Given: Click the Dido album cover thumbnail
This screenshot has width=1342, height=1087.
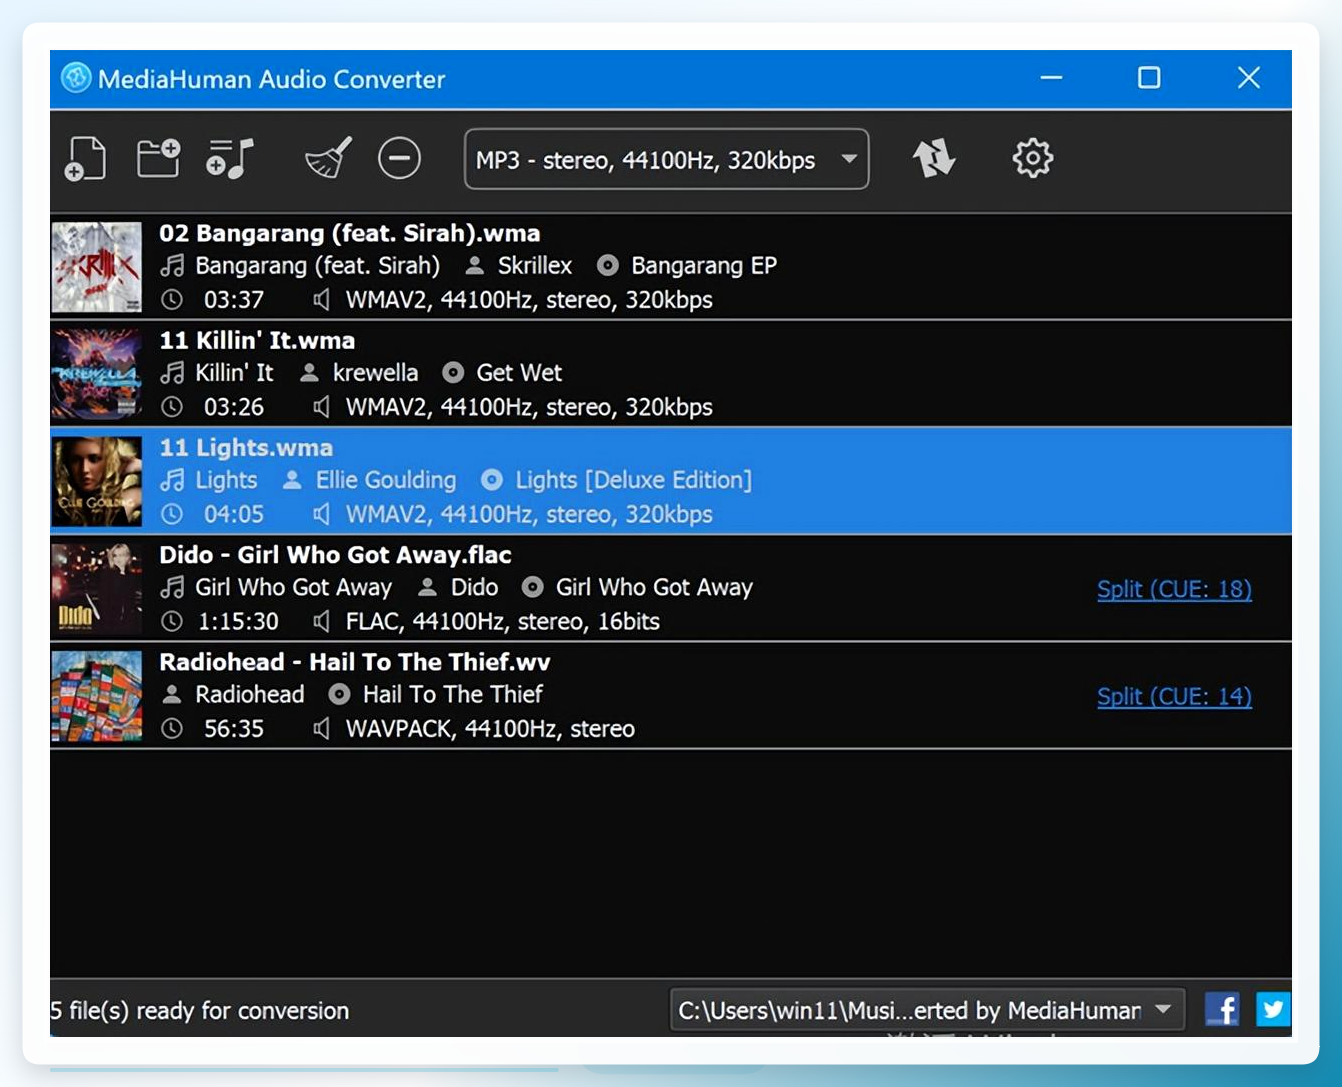Looking at the screenshot, I should tap(97, 588).
